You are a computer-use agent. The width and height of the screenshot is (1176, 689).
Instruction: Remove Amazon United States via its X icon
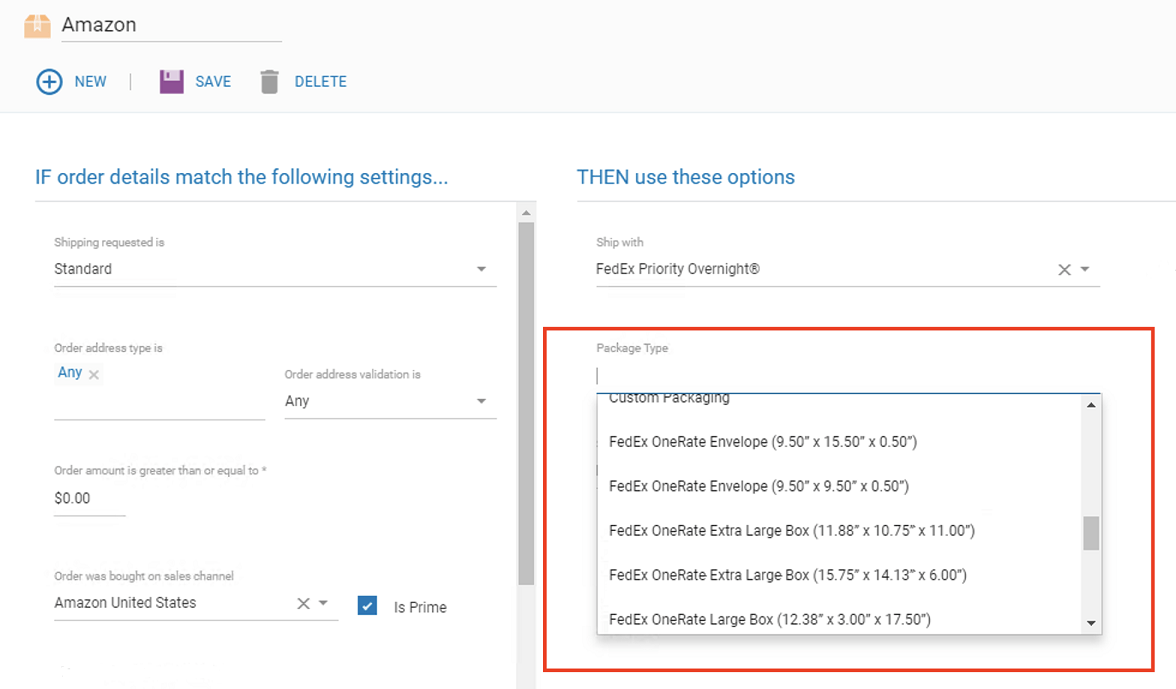(302, 602)
